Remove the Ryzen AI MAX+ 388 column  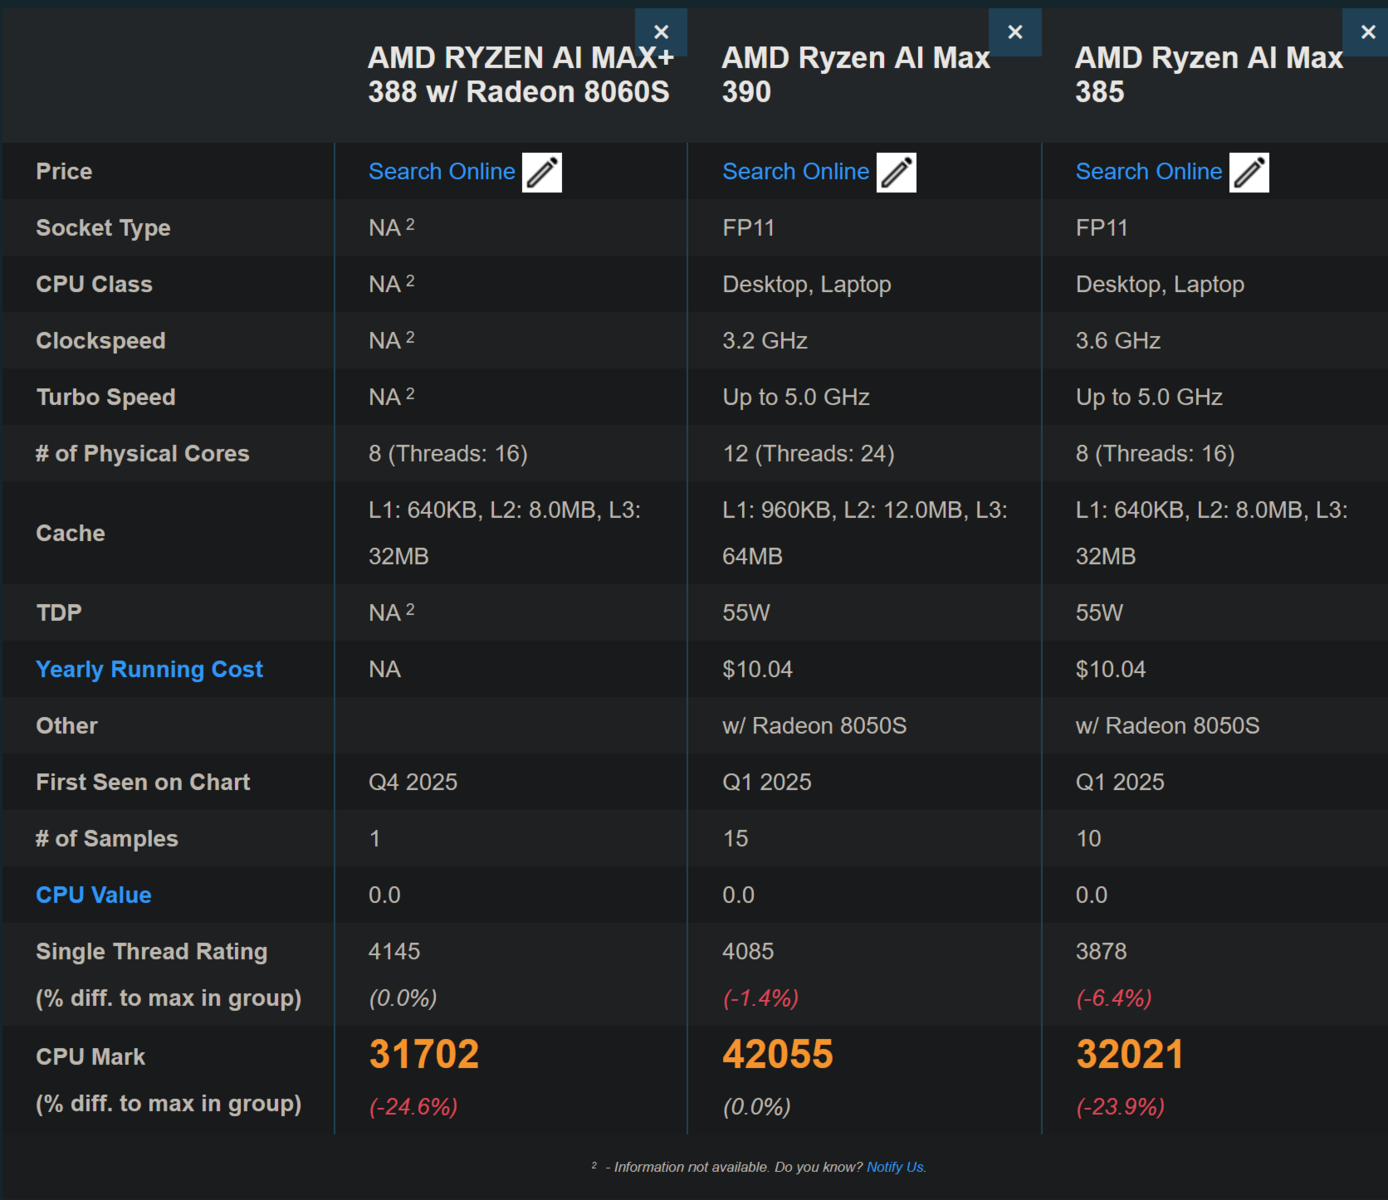[661, 32]
